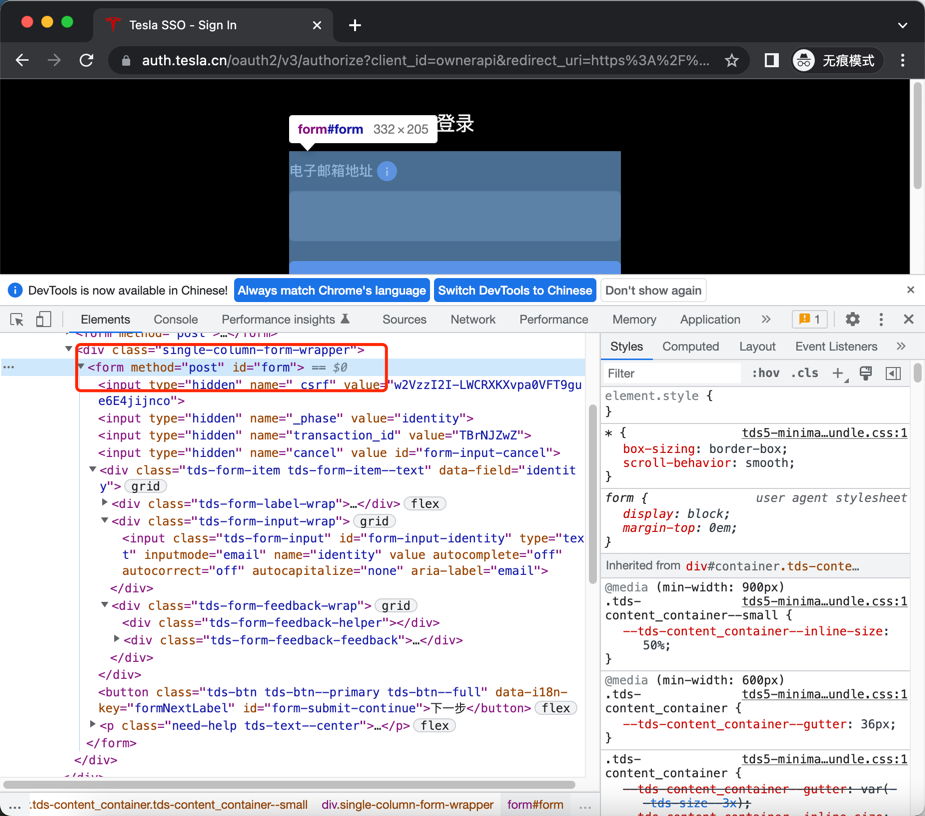
Task: Open the Performance insights tab
Action: 286,319
